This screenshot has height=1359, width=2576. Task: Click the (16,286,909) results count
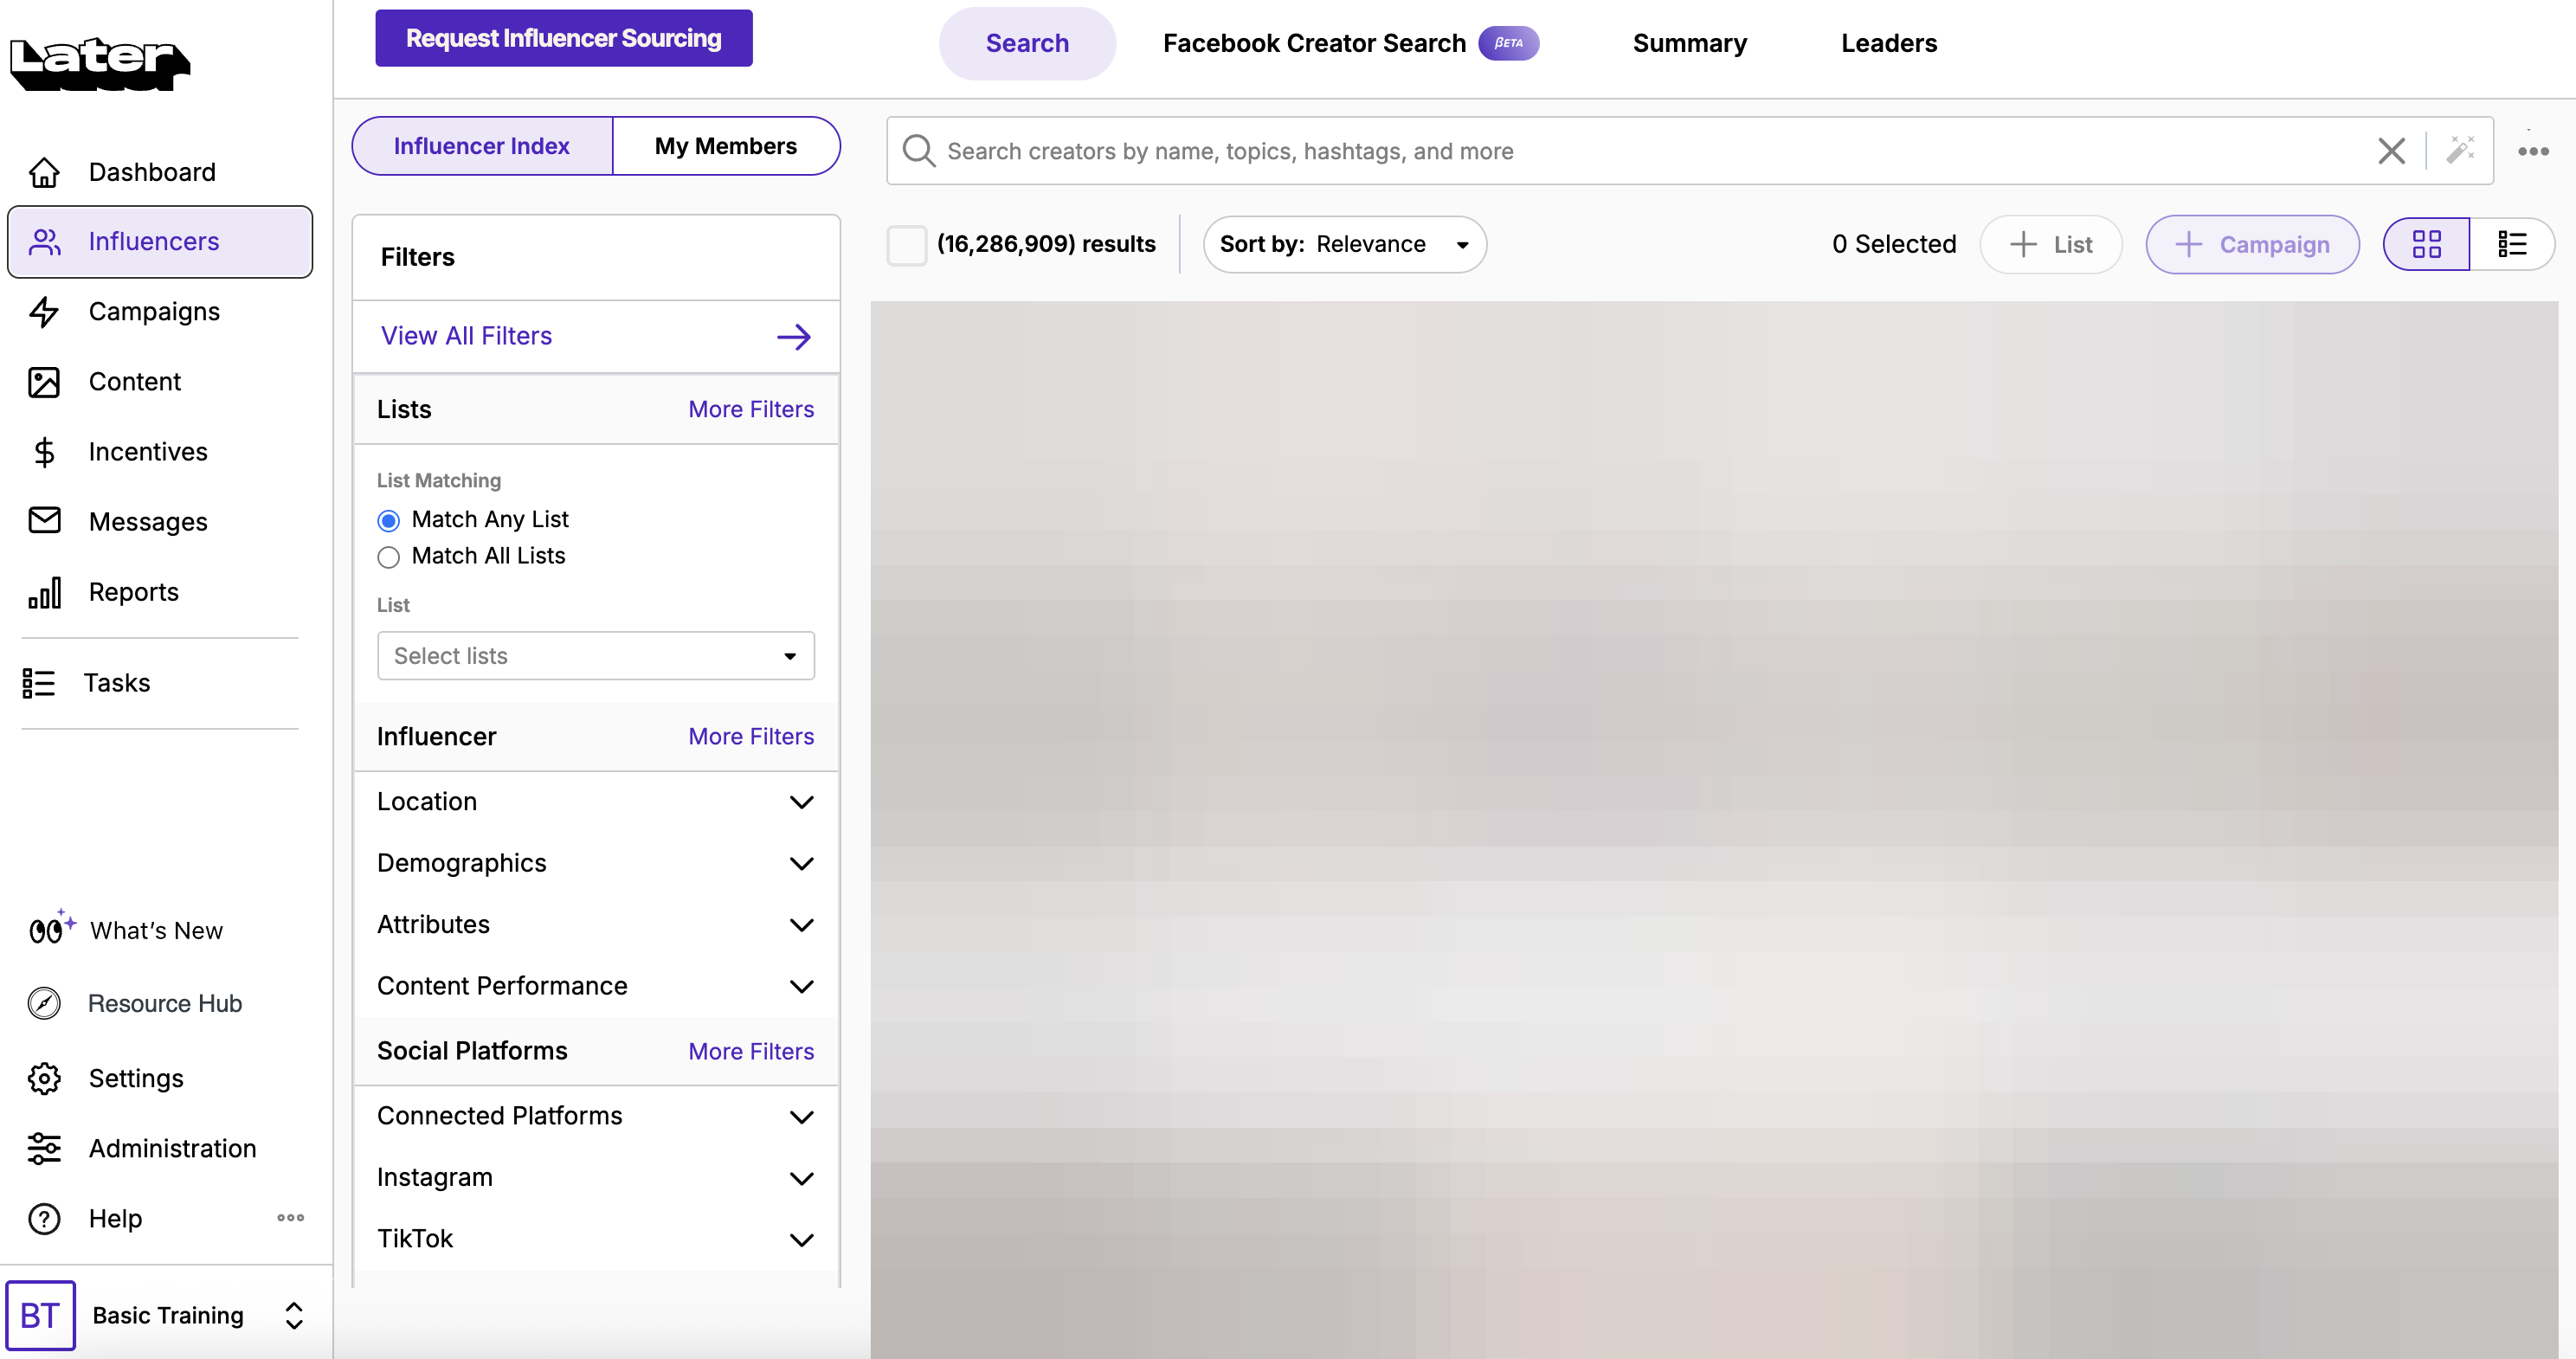(1046, 244)
